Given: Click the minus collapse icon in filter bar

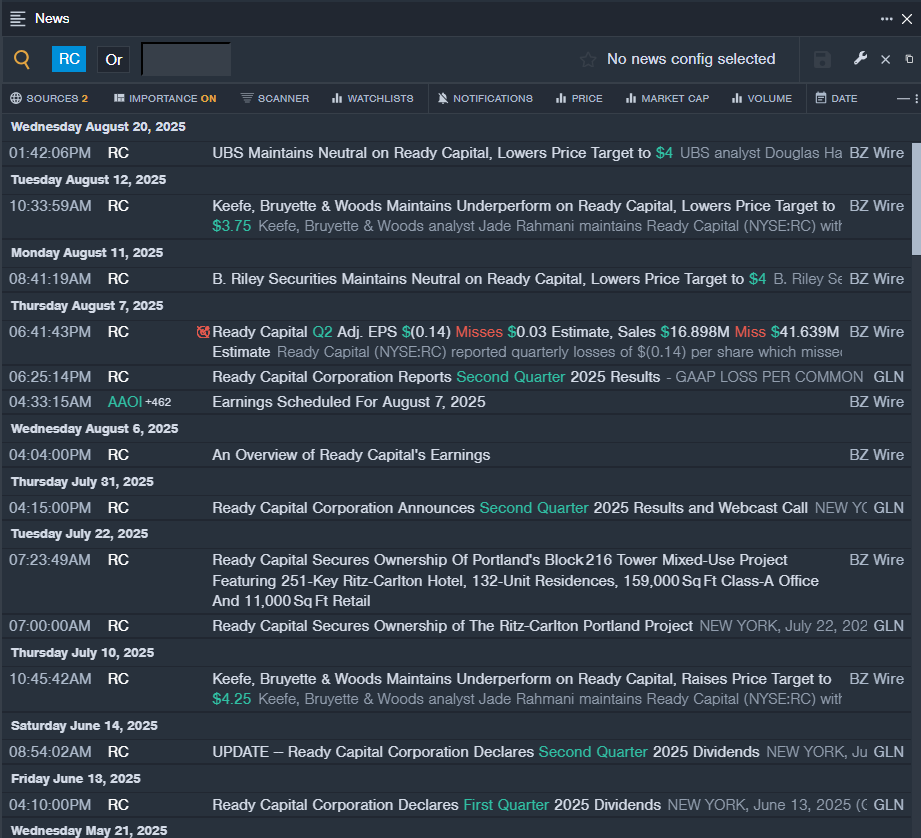Looking at the screenshot, I should 903,99.
